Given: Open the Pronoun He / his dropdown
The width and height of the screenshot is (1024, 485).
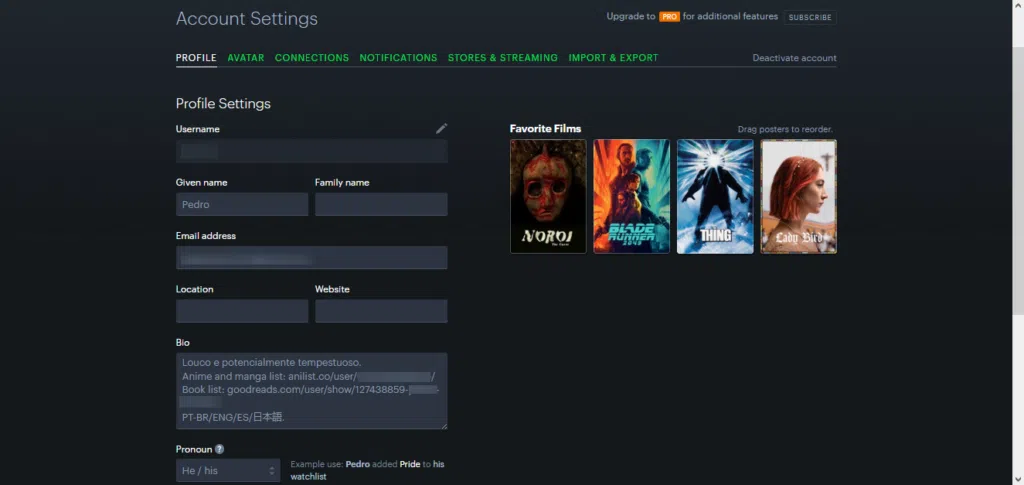Looking at the screenshot, I should click(x=228, y=470).
